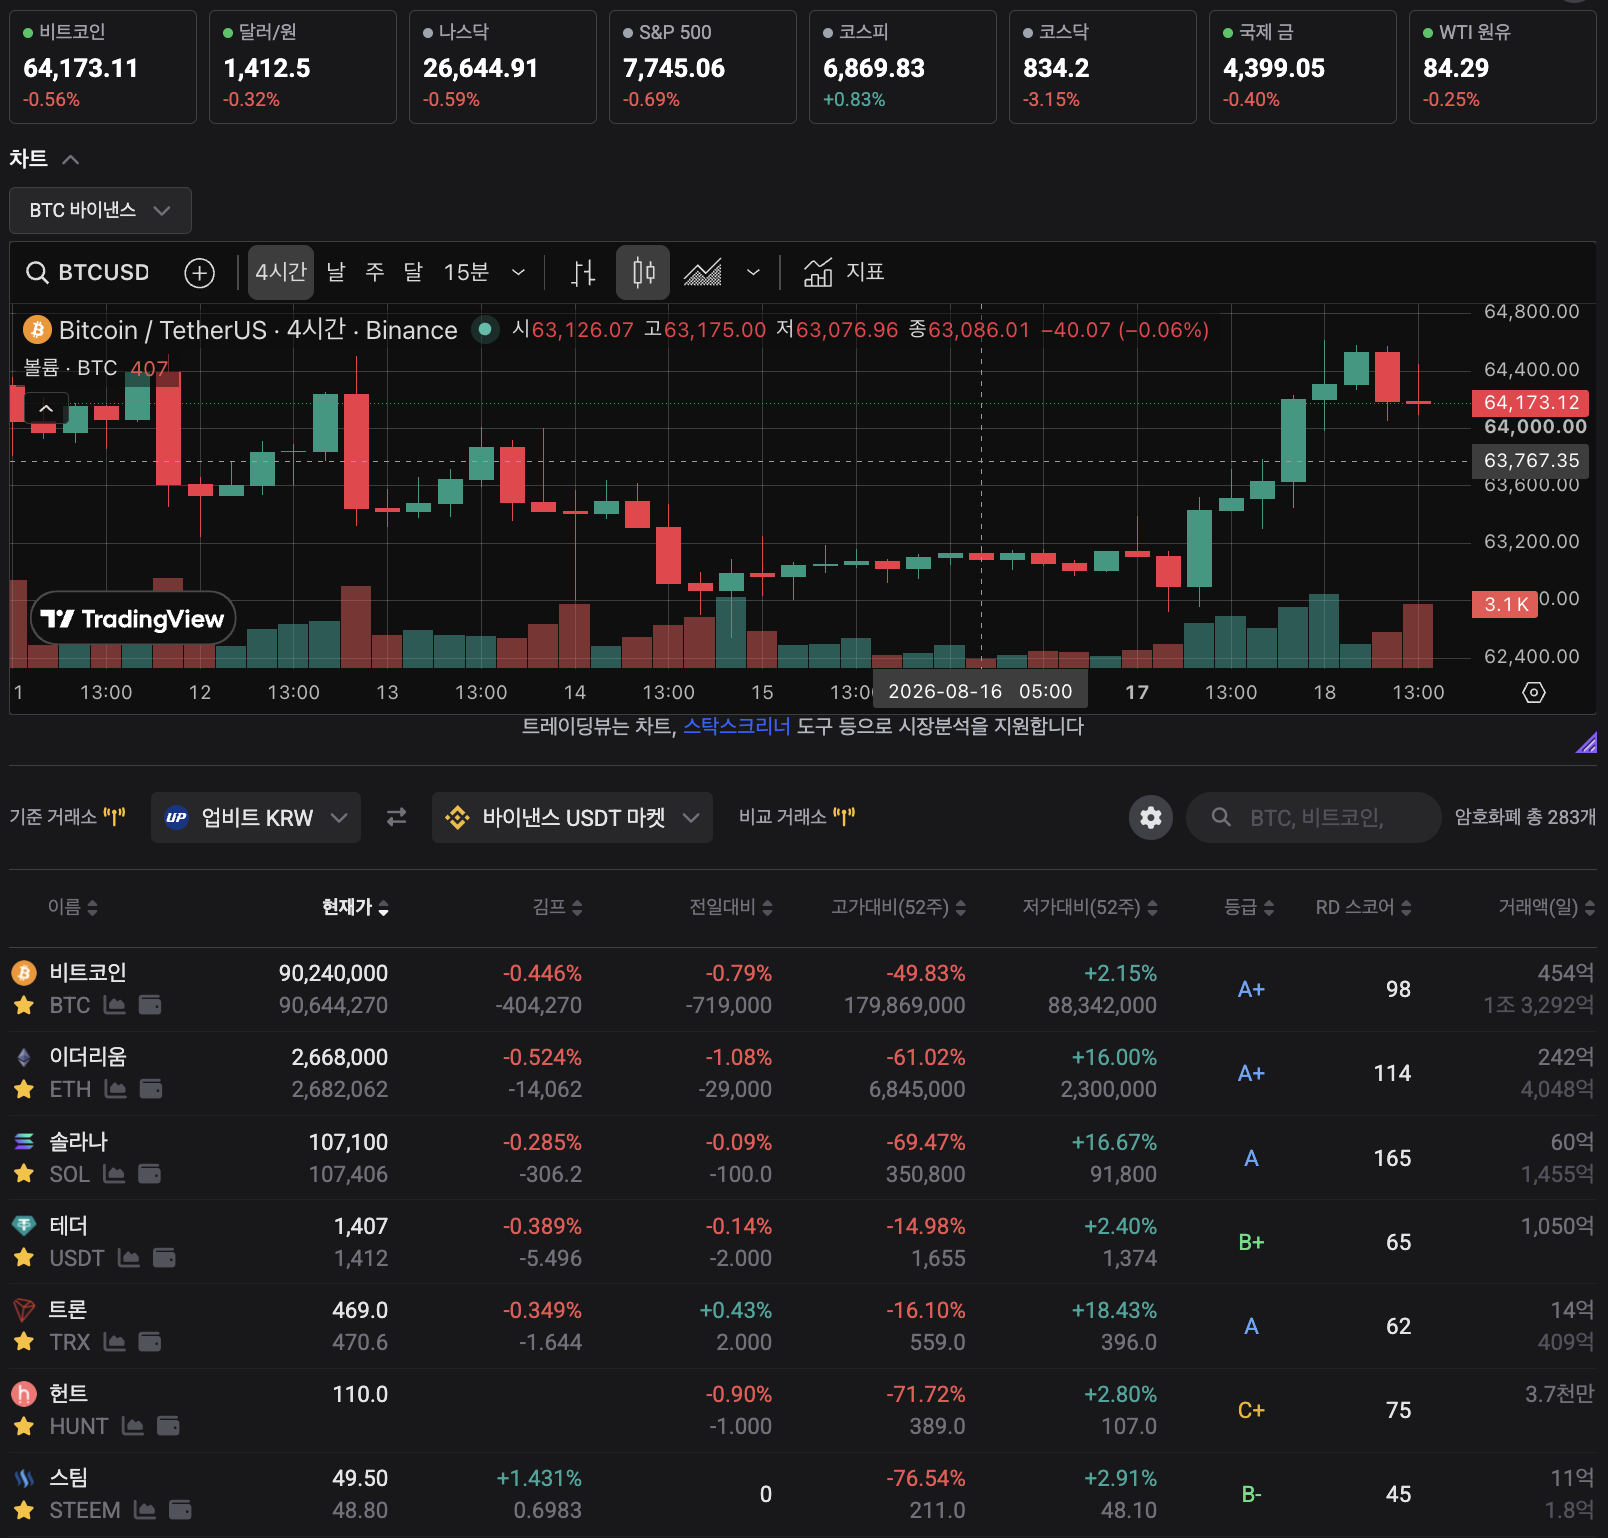Click the Bitcoin logo in the 비트코인 row
This screenshot has width=1608, height=1538.
[x=24, y=972]
